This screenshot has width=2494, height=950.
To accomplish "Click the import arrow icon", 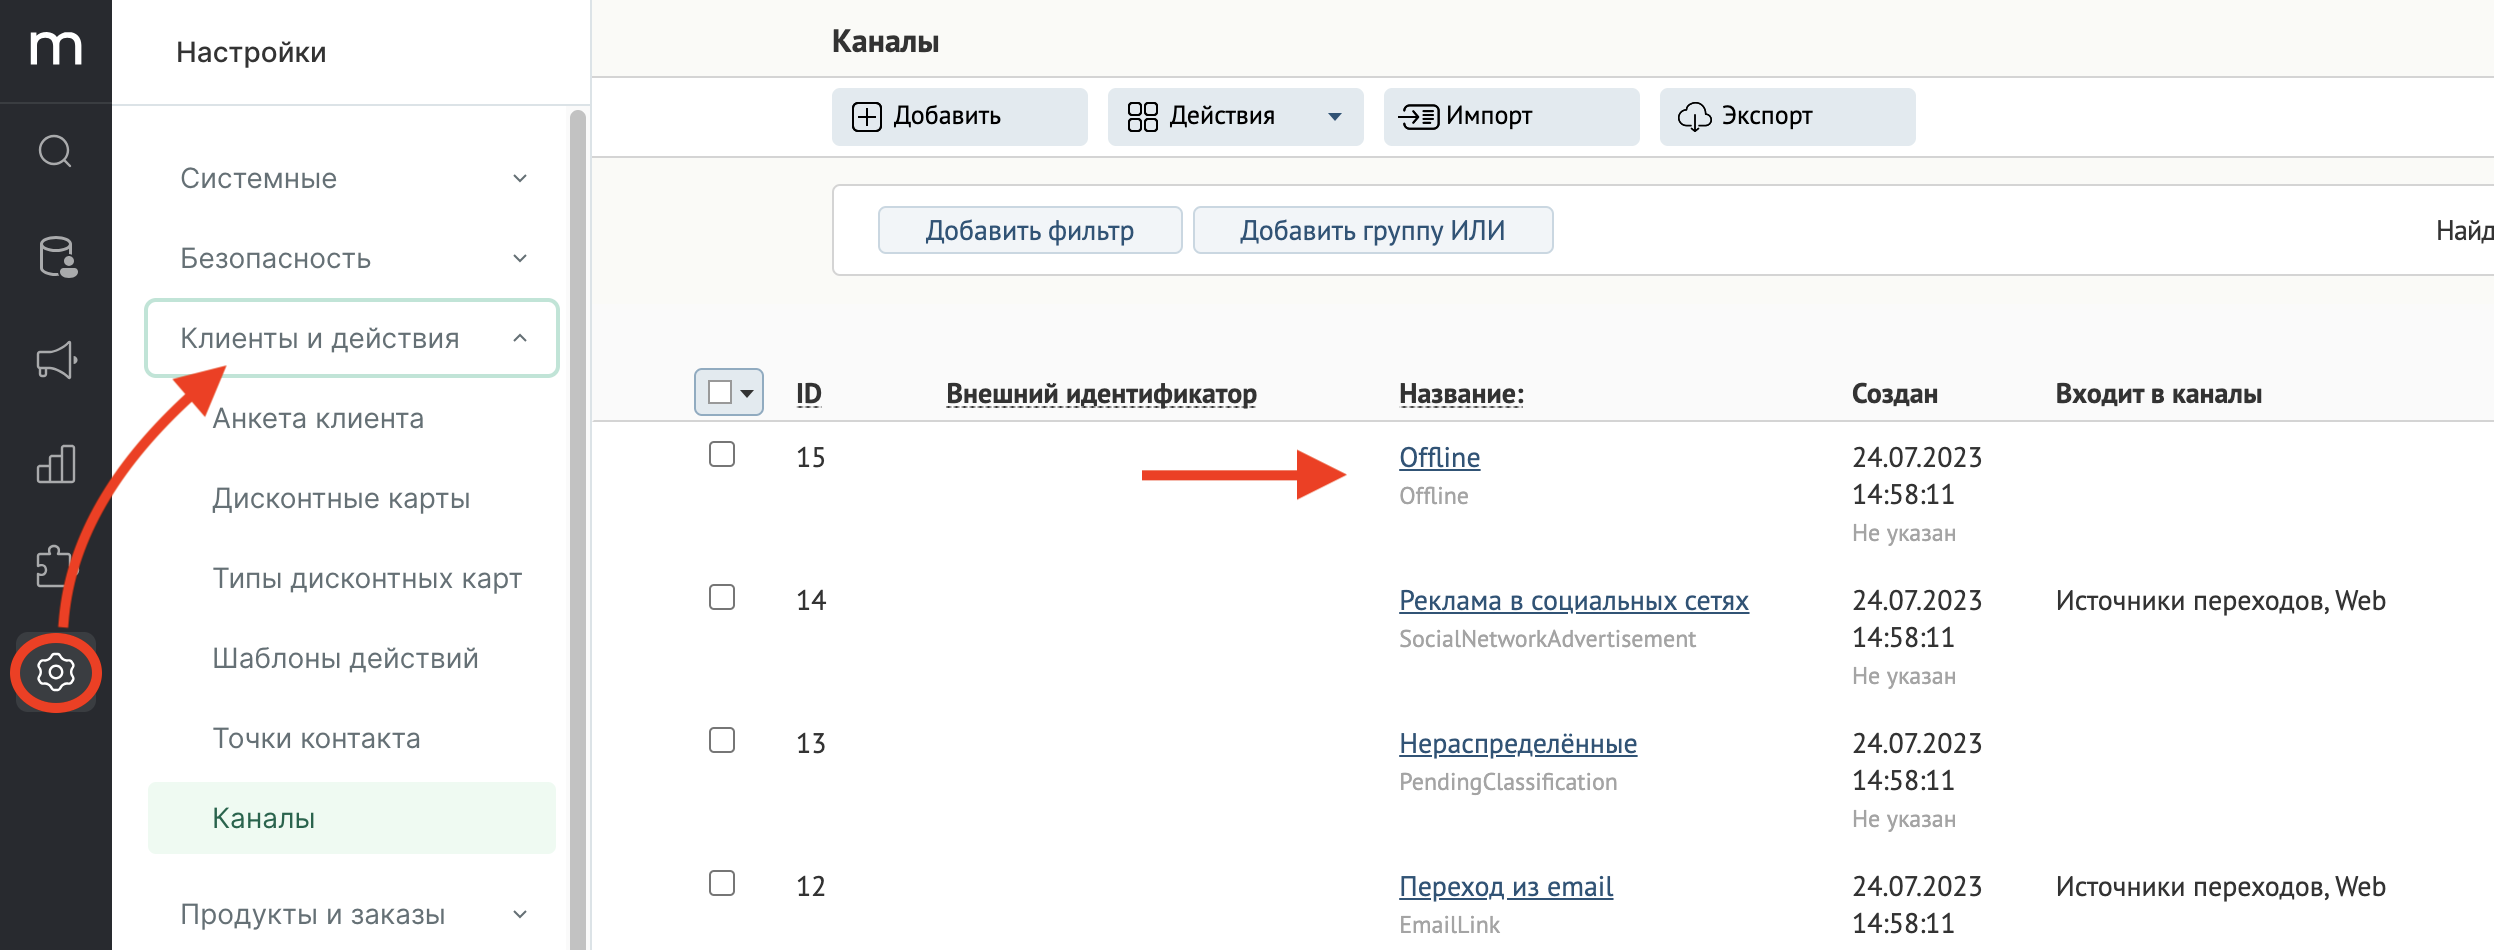I will tap(1419, 117).
